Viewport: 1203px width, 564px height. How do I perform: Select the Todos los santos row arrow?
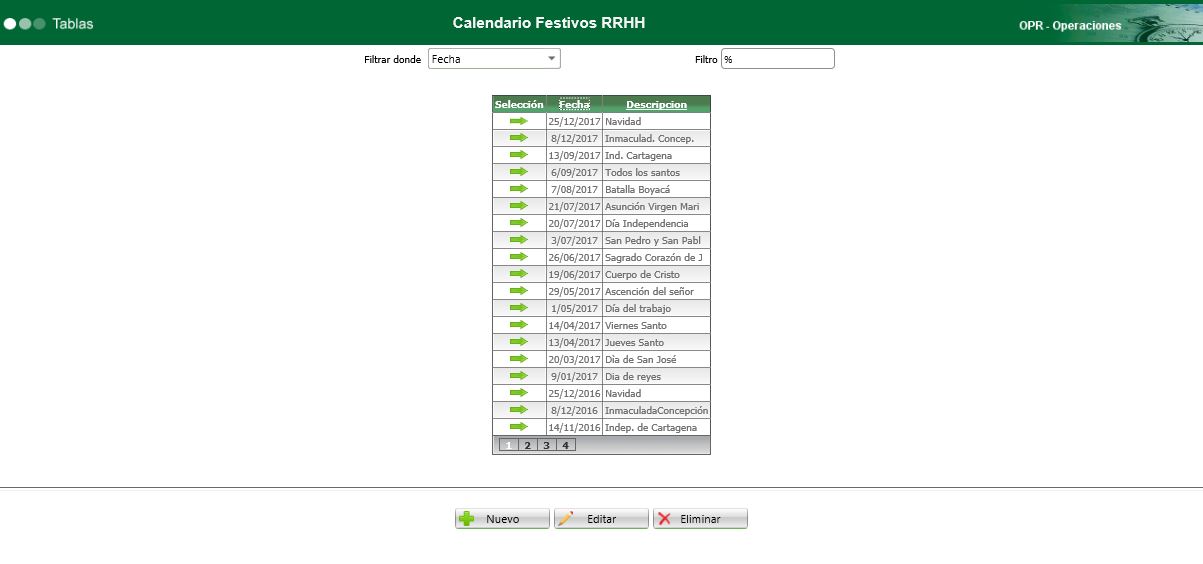tap(518, 172)
